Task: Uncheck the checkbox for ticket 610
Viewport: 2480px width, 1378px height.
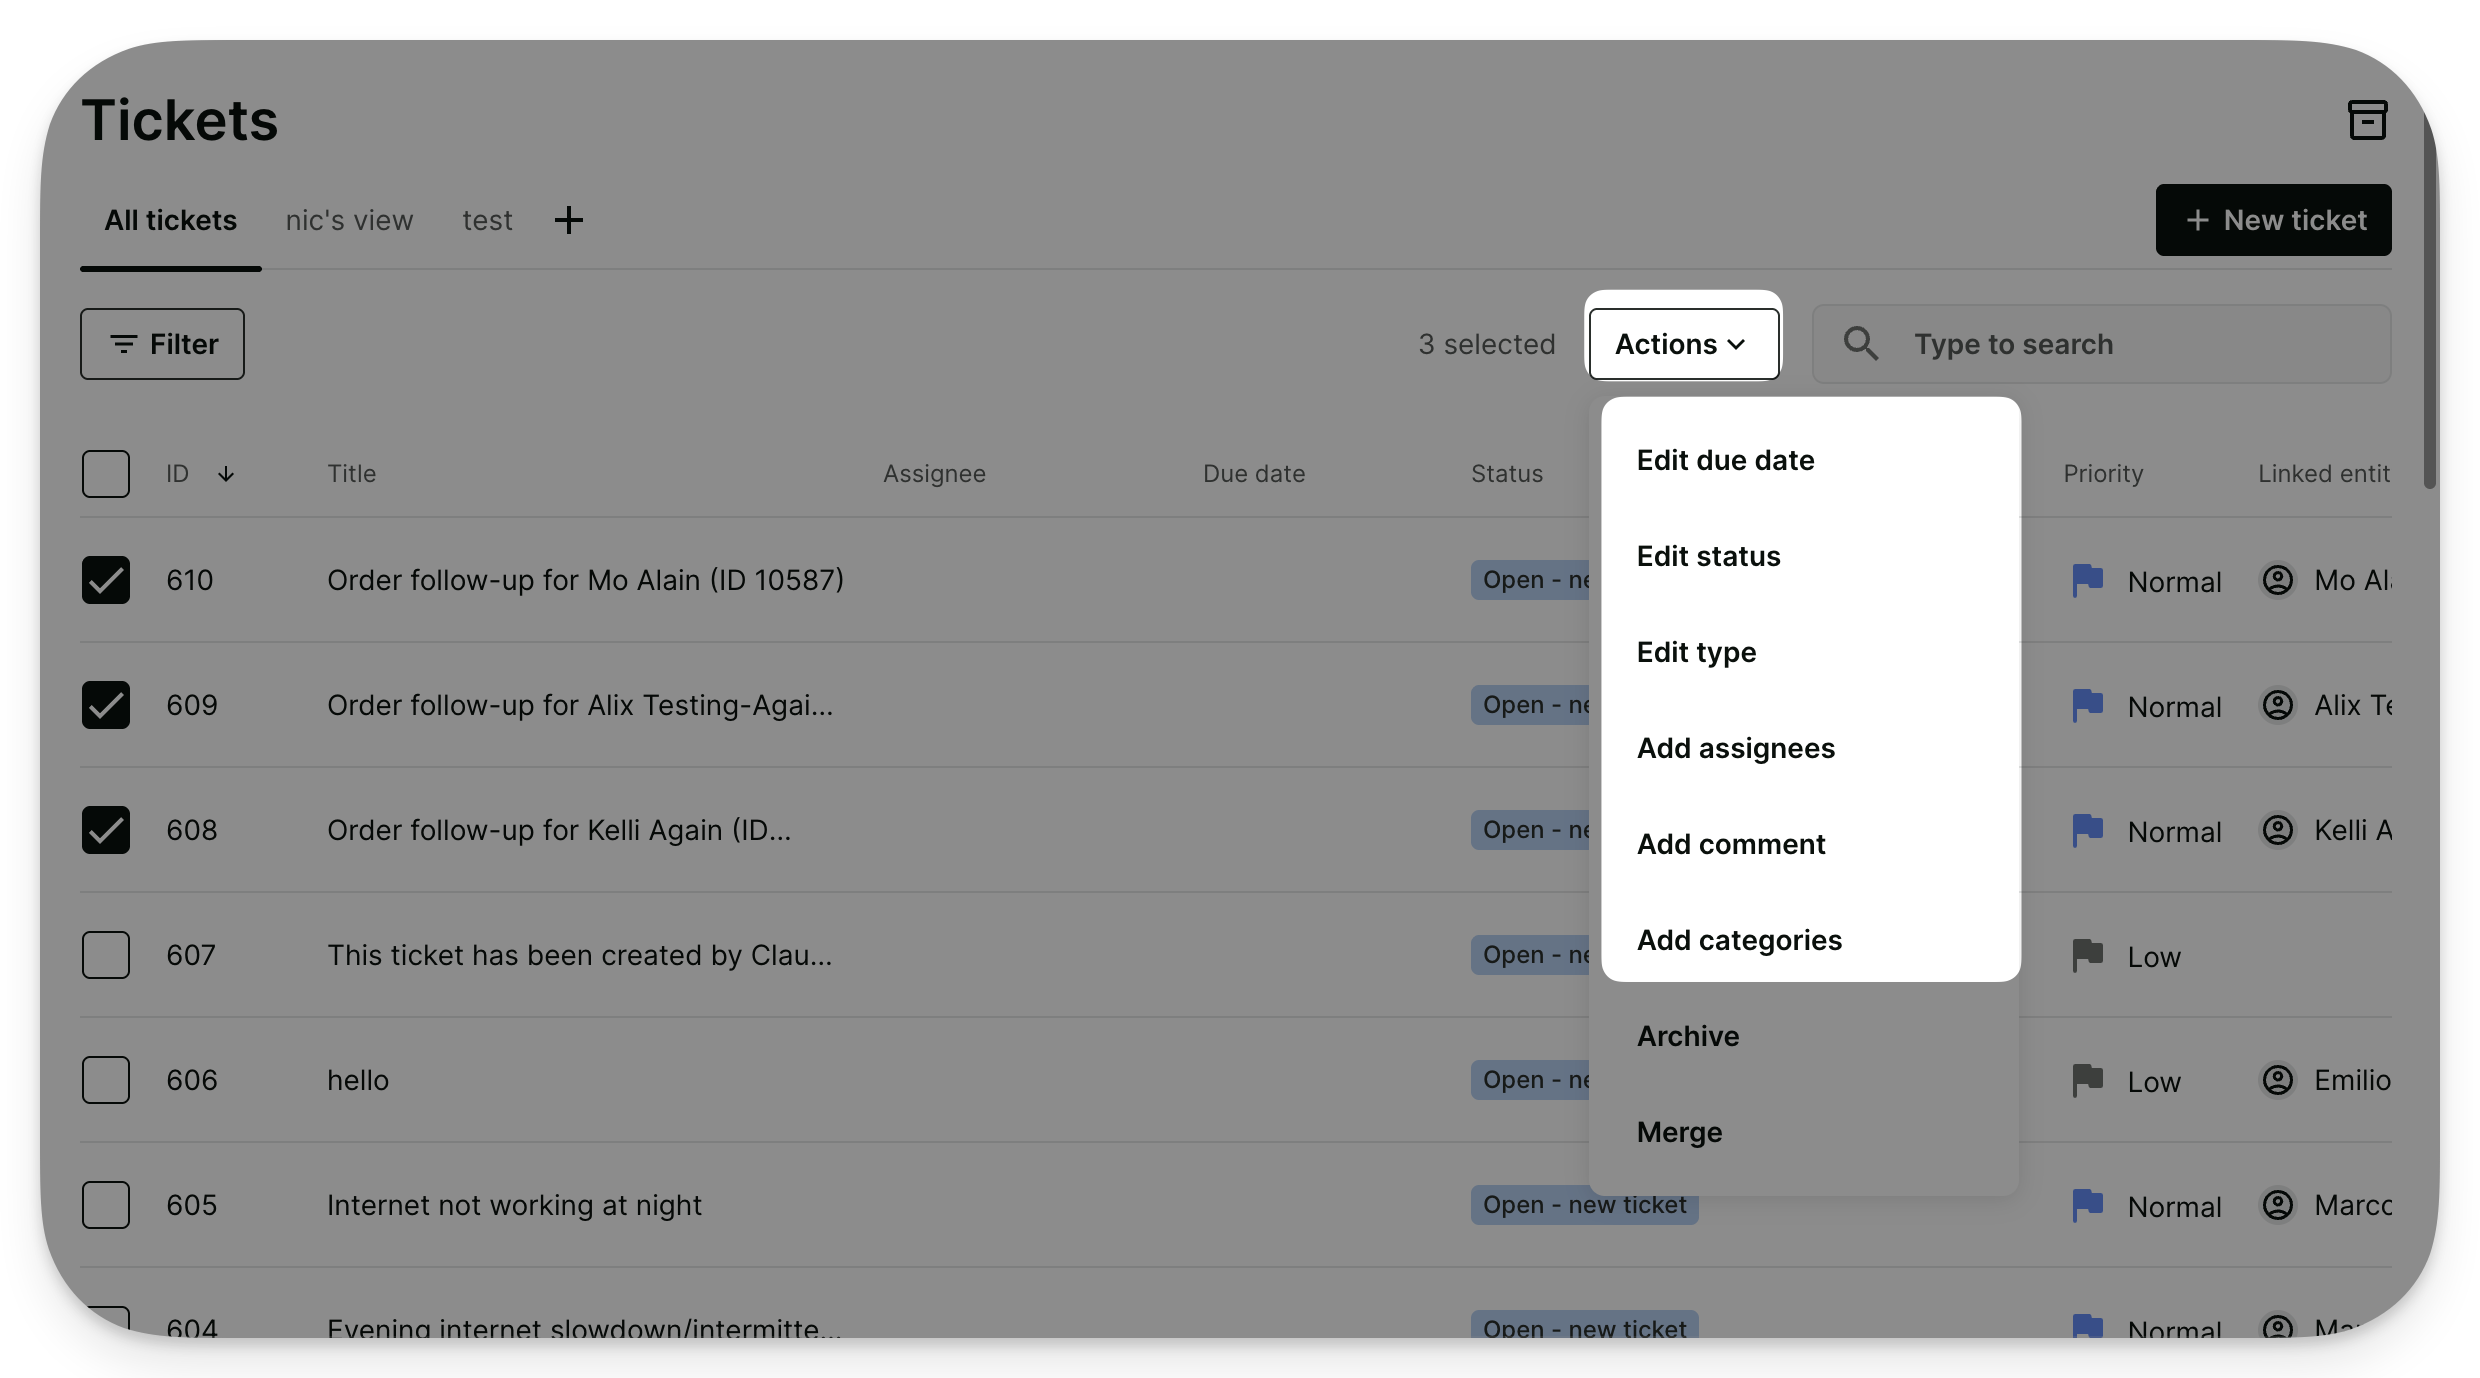Action: [106, 580]
